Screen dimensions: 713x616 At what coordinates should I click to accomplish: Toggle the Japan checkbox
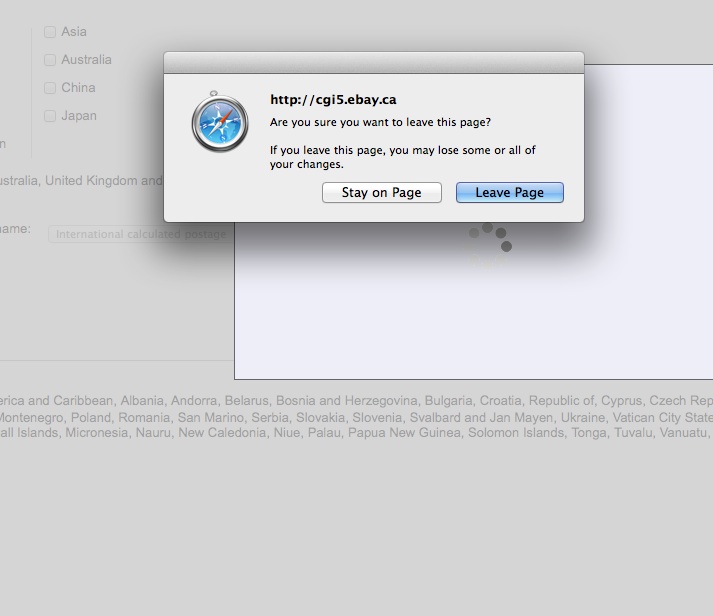click(x=50, y=116)
